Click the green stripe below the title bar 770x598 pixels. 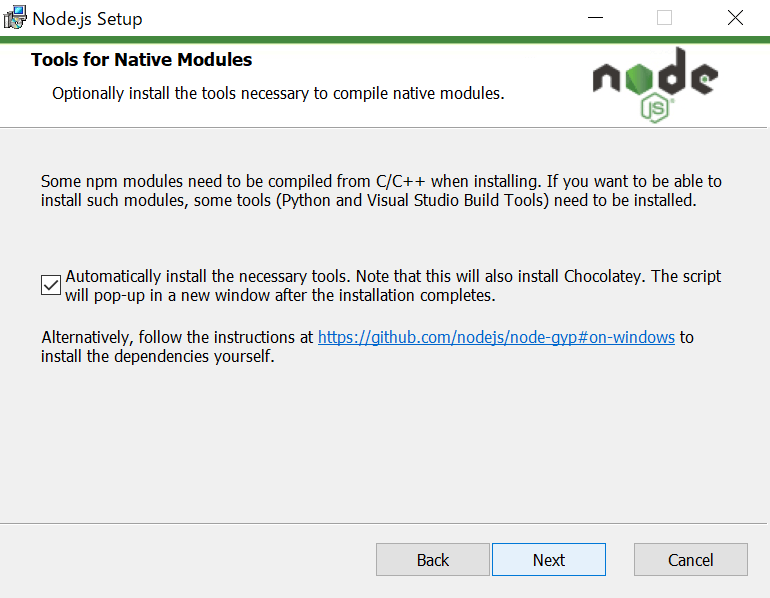coord(385,40)
